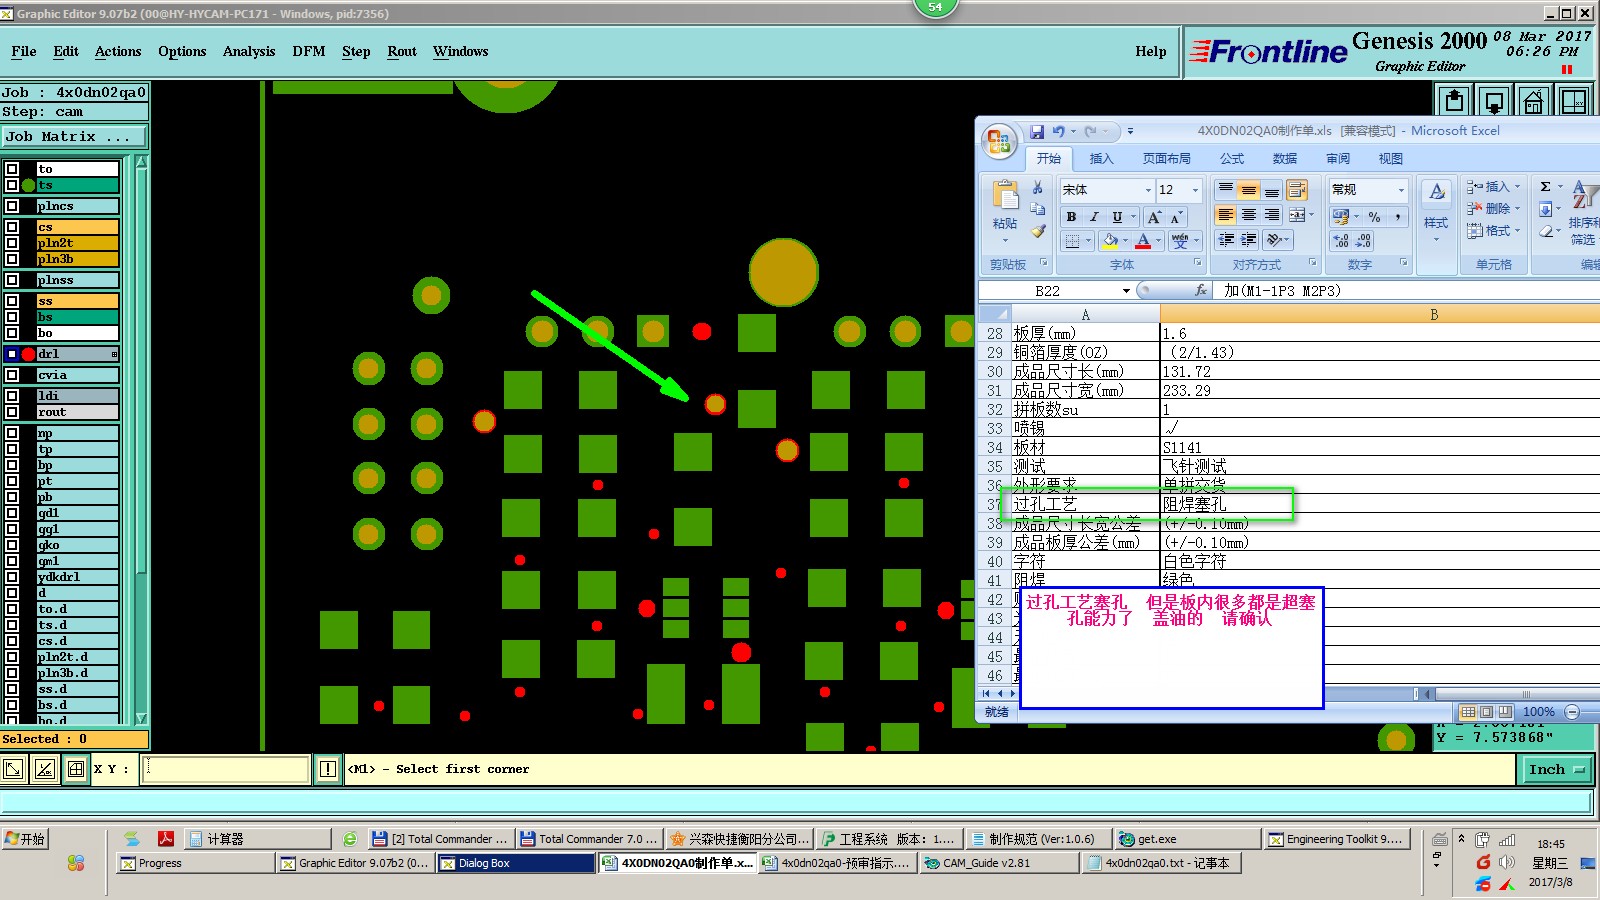Click the third Genesis grid icon beside X Y

pos(76,769)
